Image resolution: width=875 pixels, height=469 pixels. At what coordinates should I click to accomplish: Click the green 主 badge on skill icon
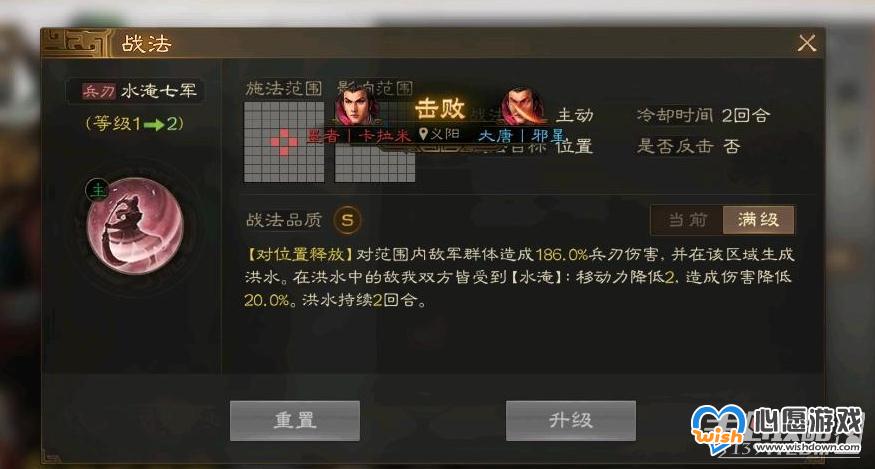(x=97, y=190)
